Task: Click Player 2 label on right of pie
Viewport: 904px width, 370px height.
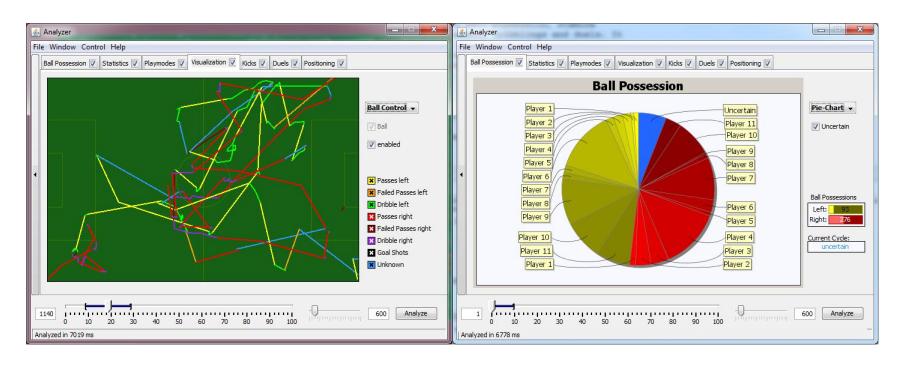Action: tap(736, 265)
